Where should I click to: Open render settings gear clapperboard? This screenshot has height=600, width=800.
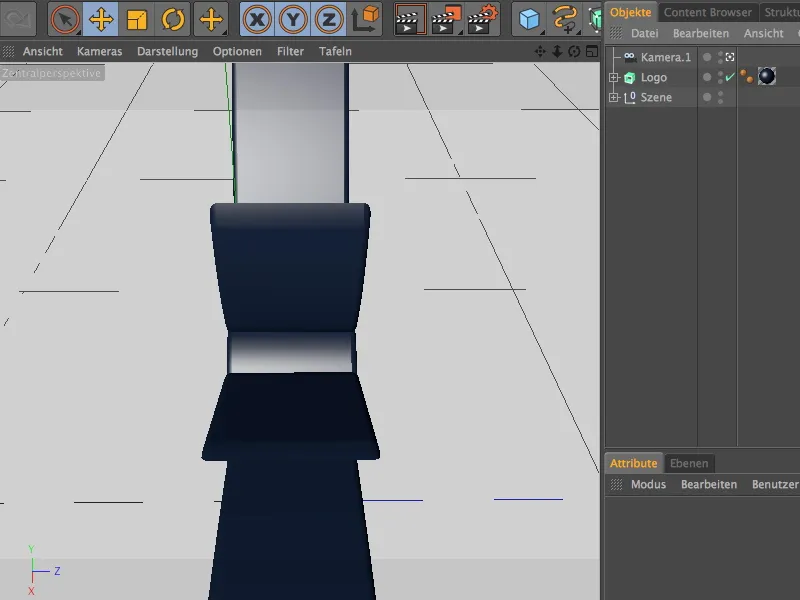coord(482,19)
